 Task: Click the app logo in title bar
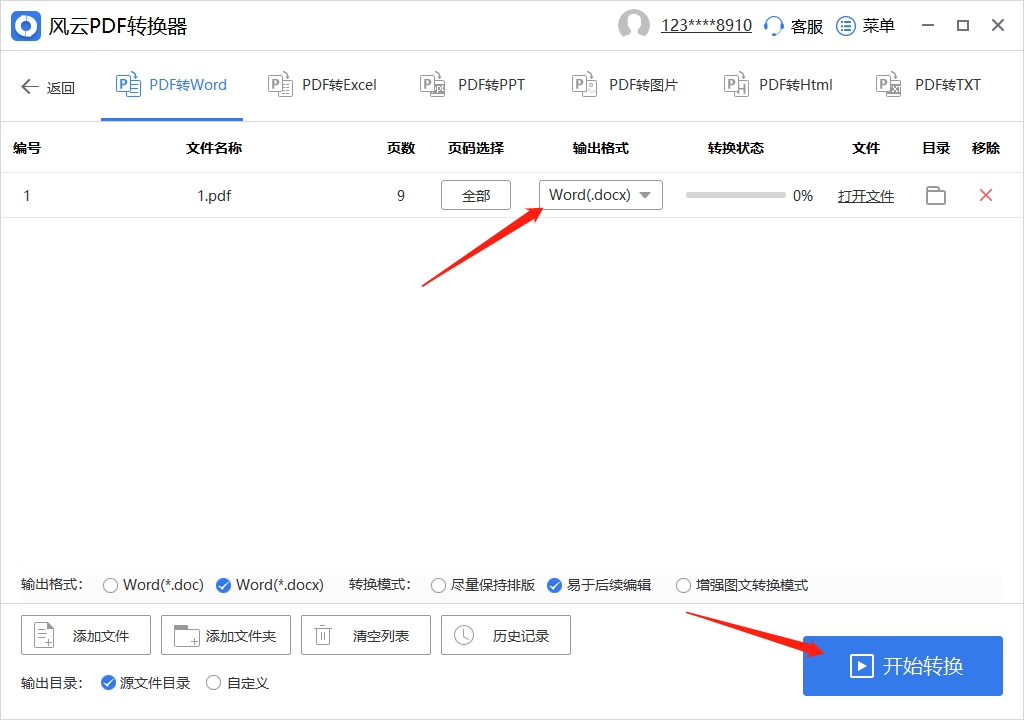(26, 26)
